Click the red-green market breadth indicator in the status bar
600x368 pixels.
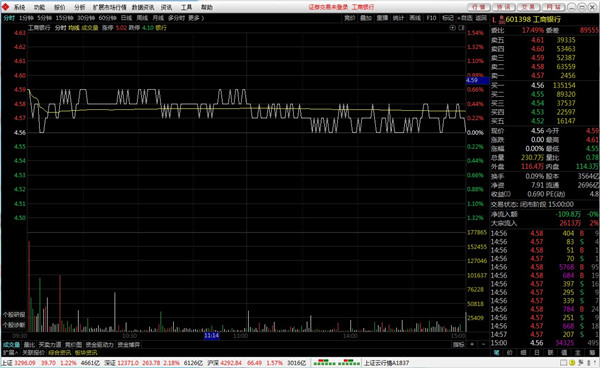click(x=336, y=362)
